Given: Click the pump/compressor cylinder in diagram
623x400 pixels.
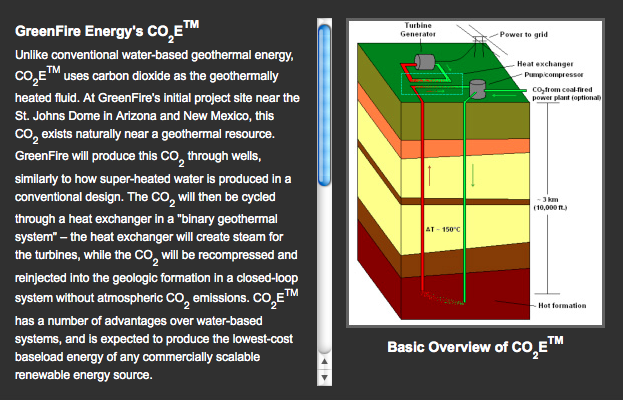Looking at the screenshot, I should point(477,89).
